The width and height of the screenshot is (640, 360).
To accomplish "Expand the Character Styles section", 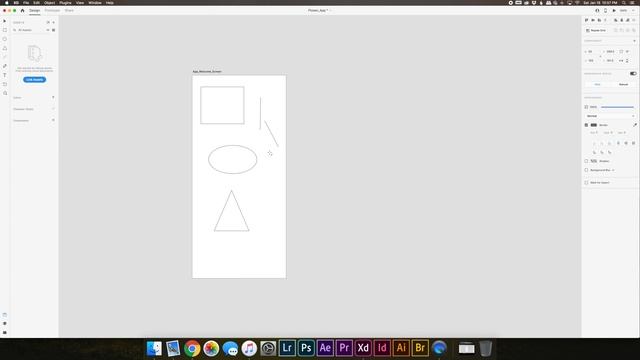I will [53, 109].
